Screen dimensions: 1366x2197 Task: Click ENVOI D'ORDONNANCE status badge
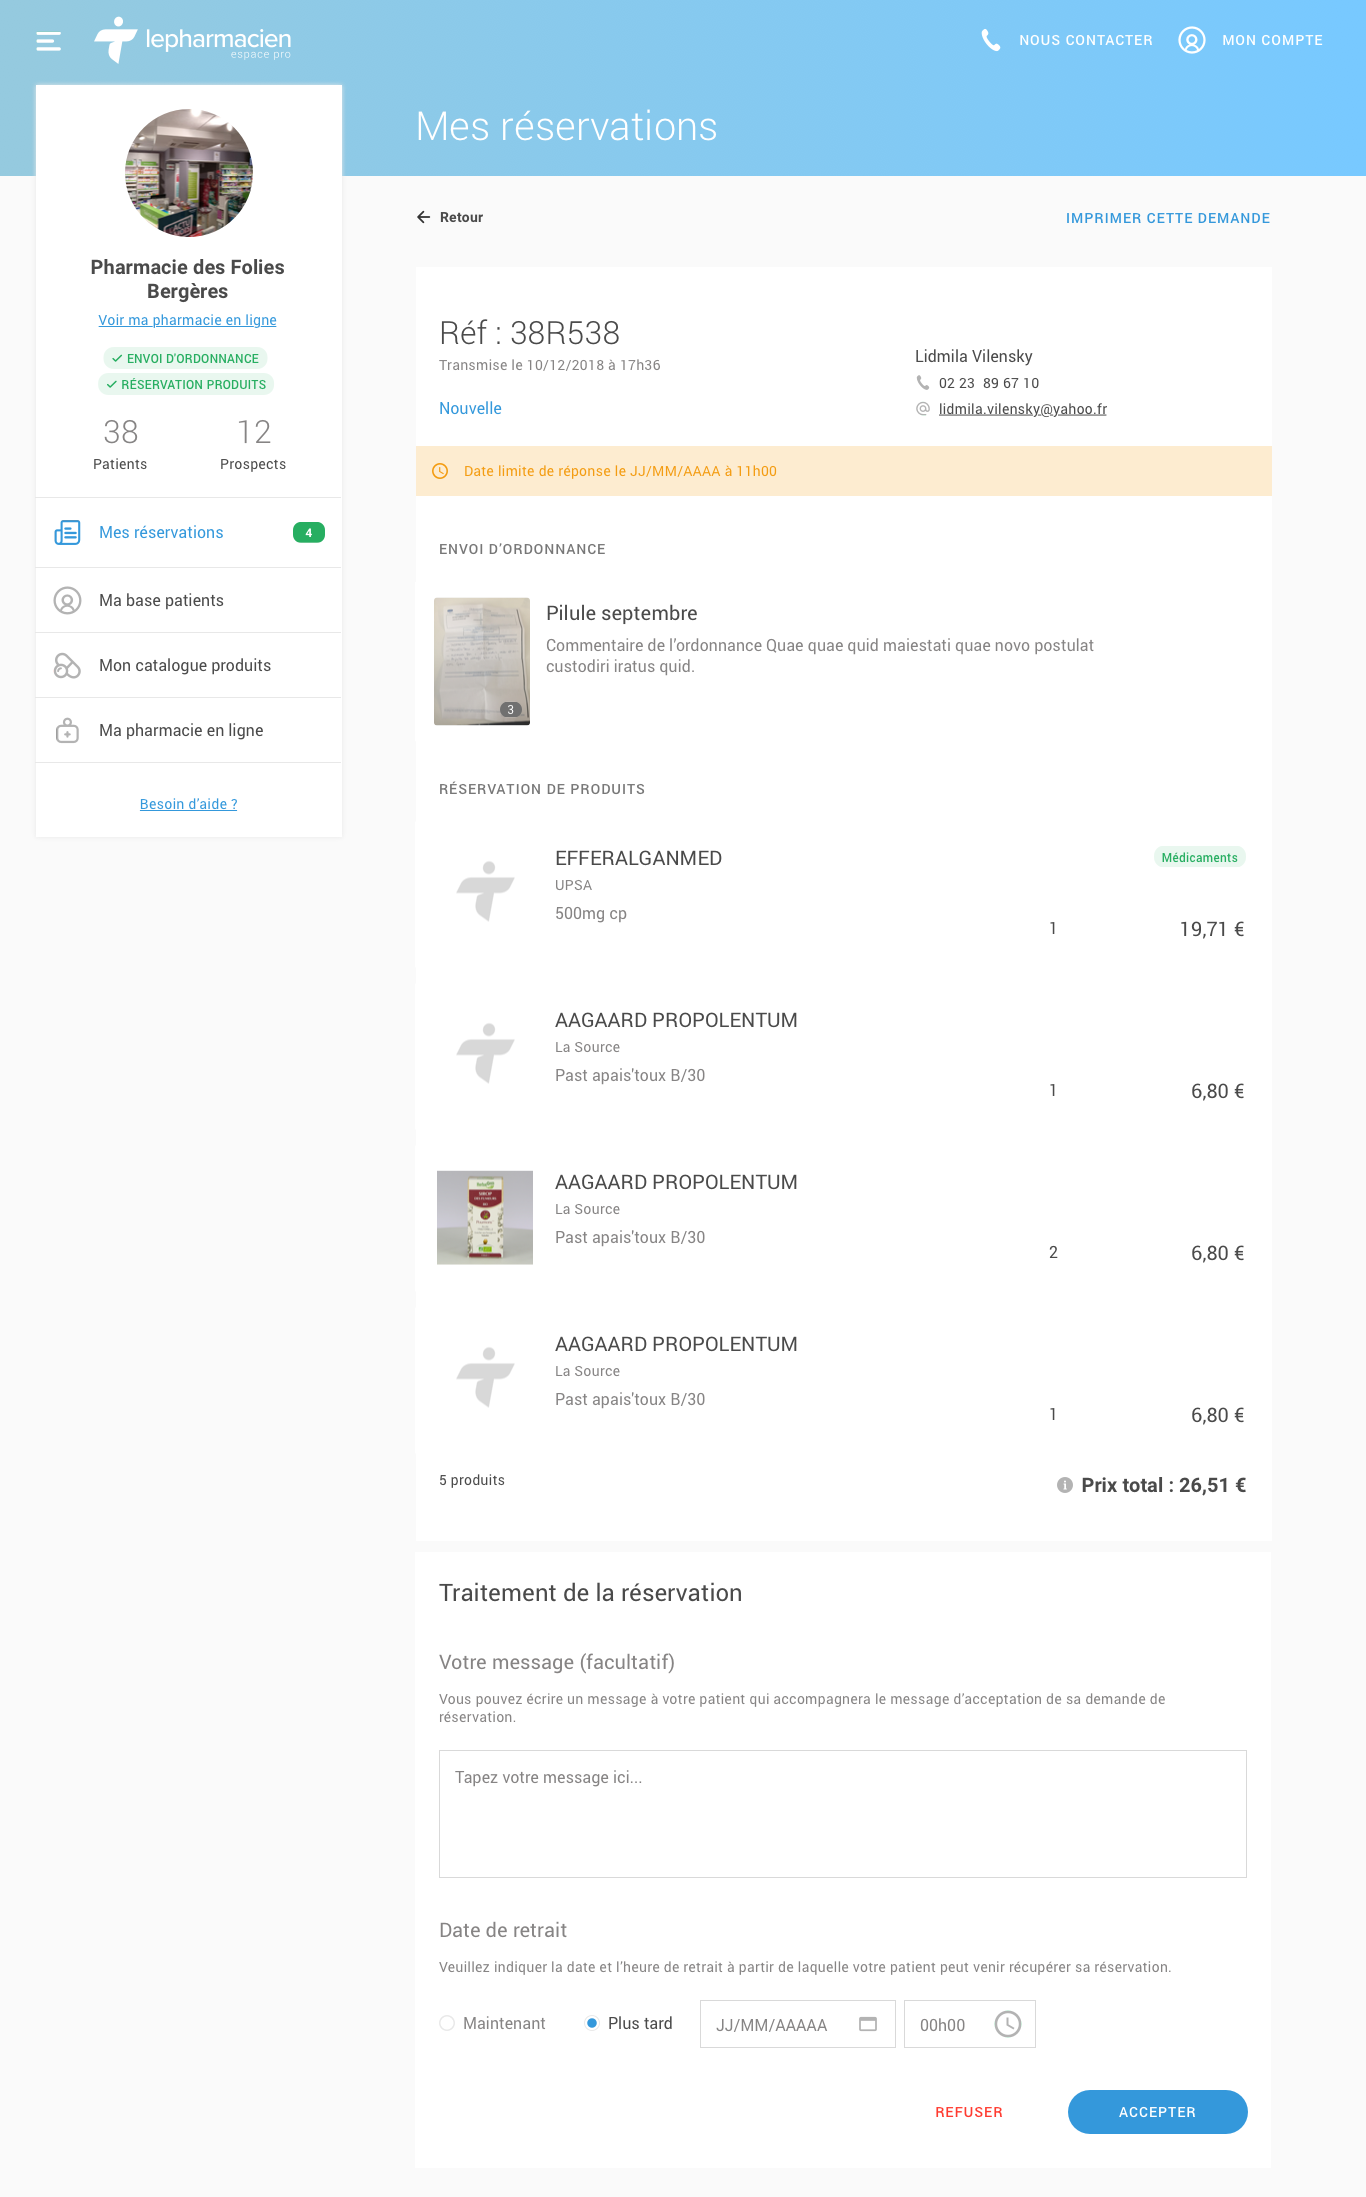(185, 358)
